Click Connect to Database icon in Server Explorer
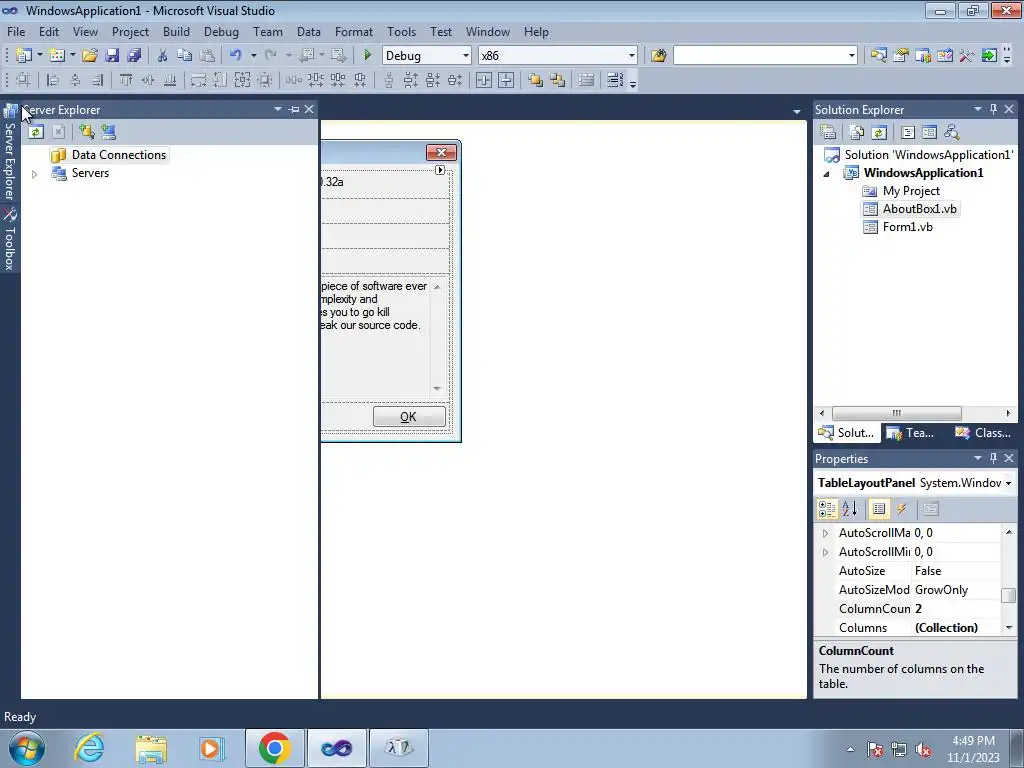The width and height of the screenshot is (1024, 768). tap(86, 132)
